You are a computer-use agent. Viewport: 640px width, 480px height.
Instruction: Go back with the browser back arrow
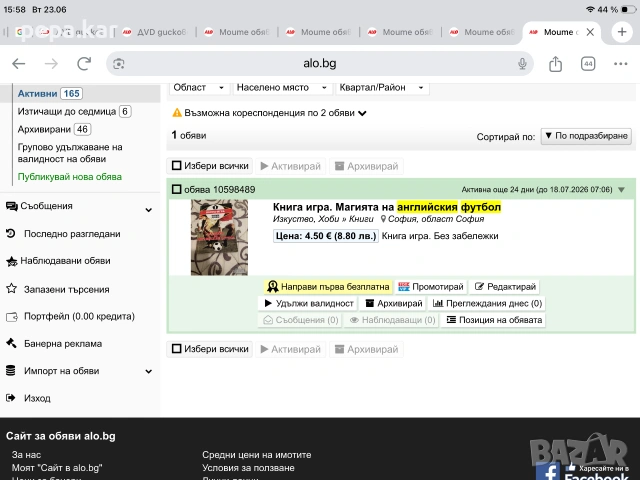click(19, 64)
